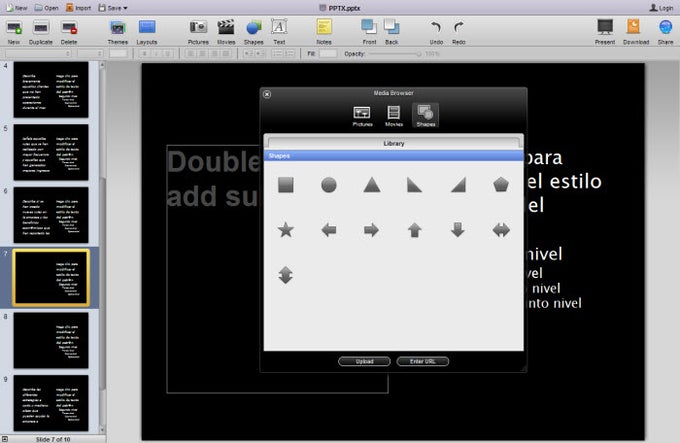680x443 pixels.
Task: Redo the last action
Action: click(459, 32)
